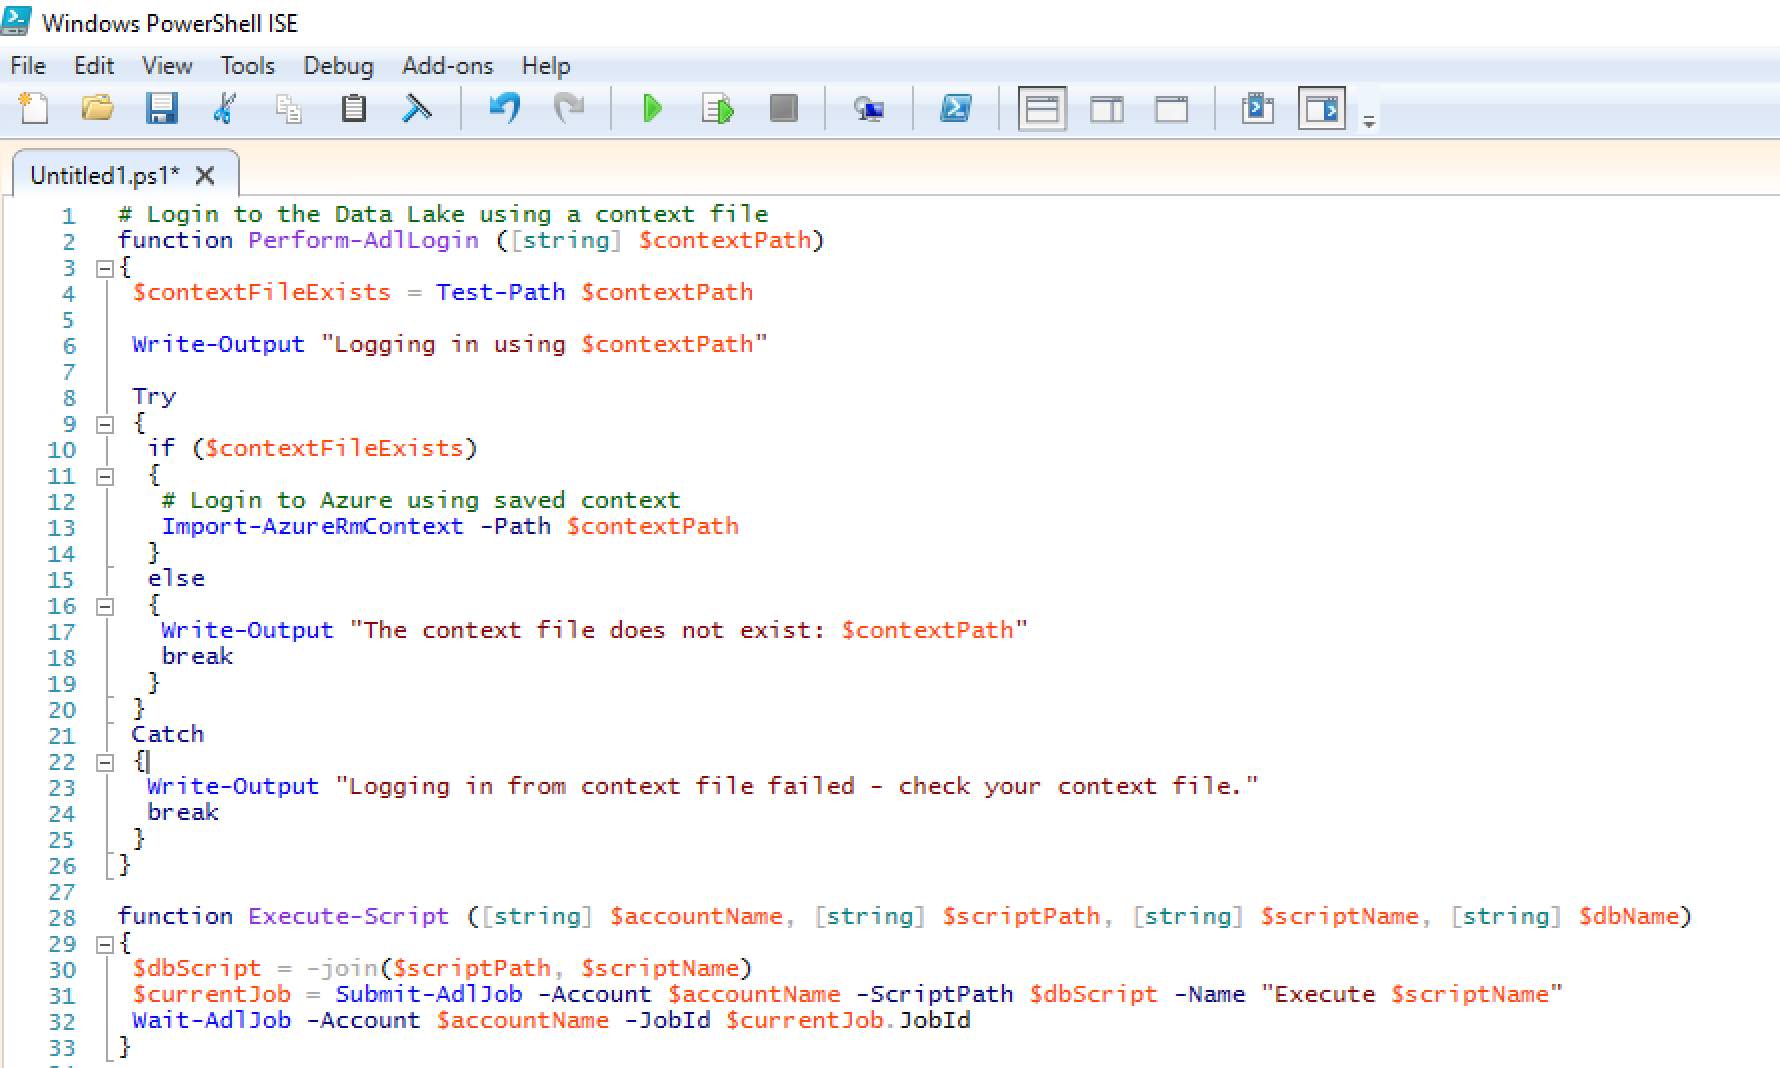Cut selection using the scissors icon
Image resolution: width=1780 pixels, height=1068 pixels.
coord(225,108)
